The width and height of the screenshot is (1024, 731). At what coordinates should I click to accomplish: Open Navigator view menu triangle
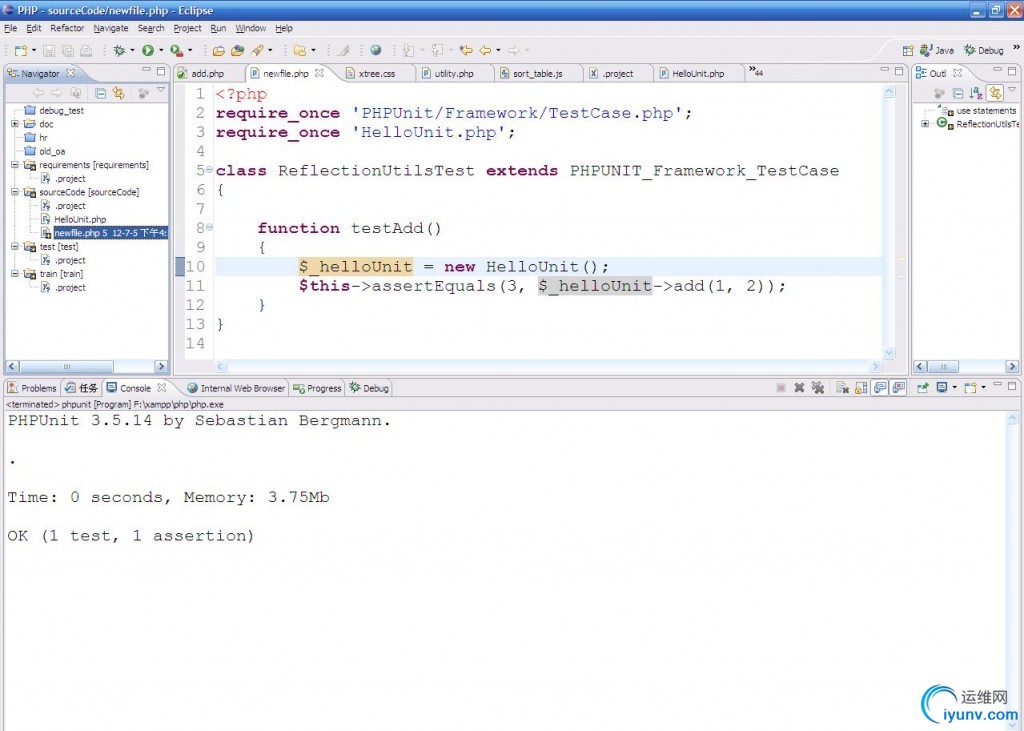pyautogui.click(x=161, y=91)
